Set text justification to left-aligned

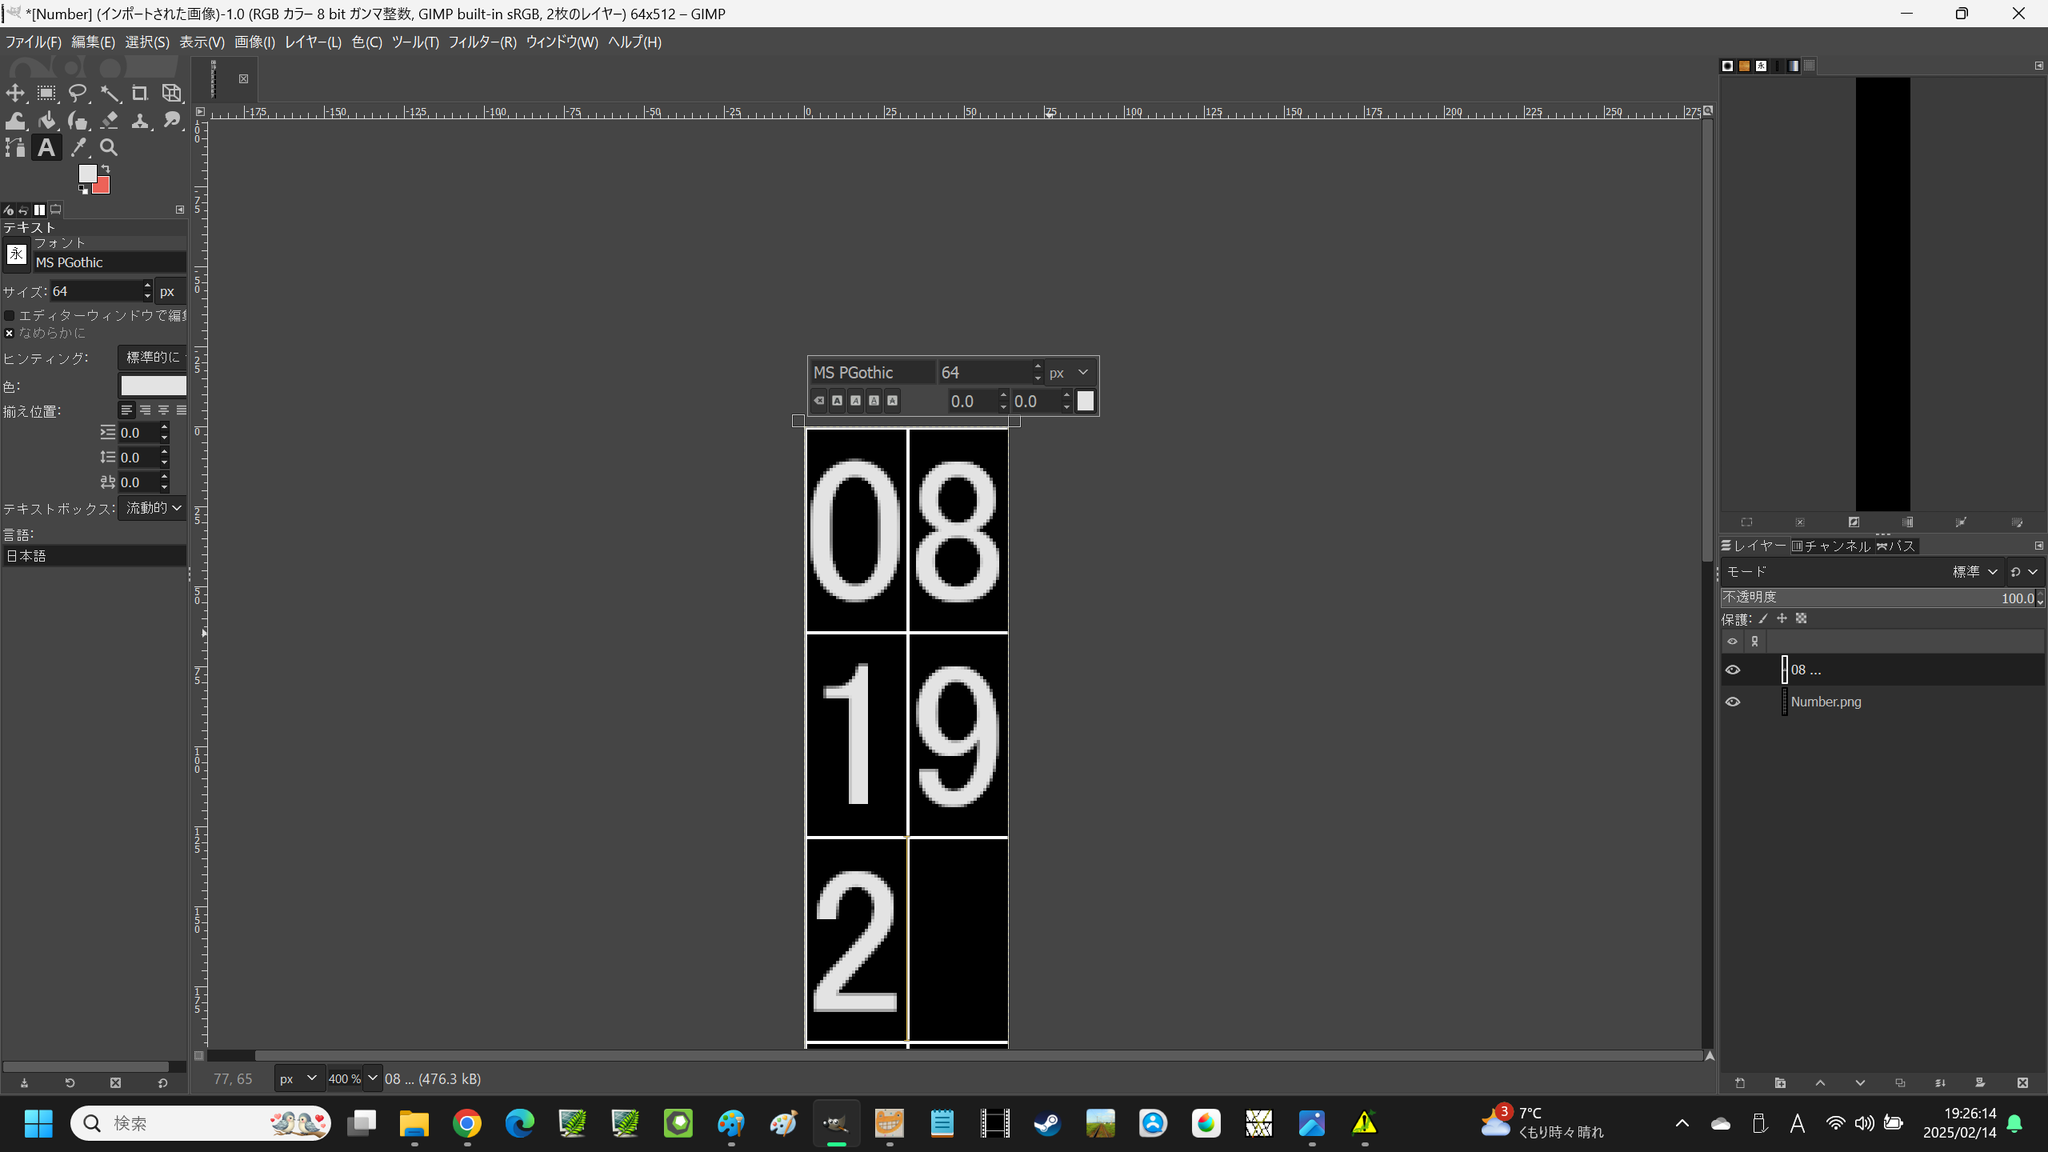point(127,410)
